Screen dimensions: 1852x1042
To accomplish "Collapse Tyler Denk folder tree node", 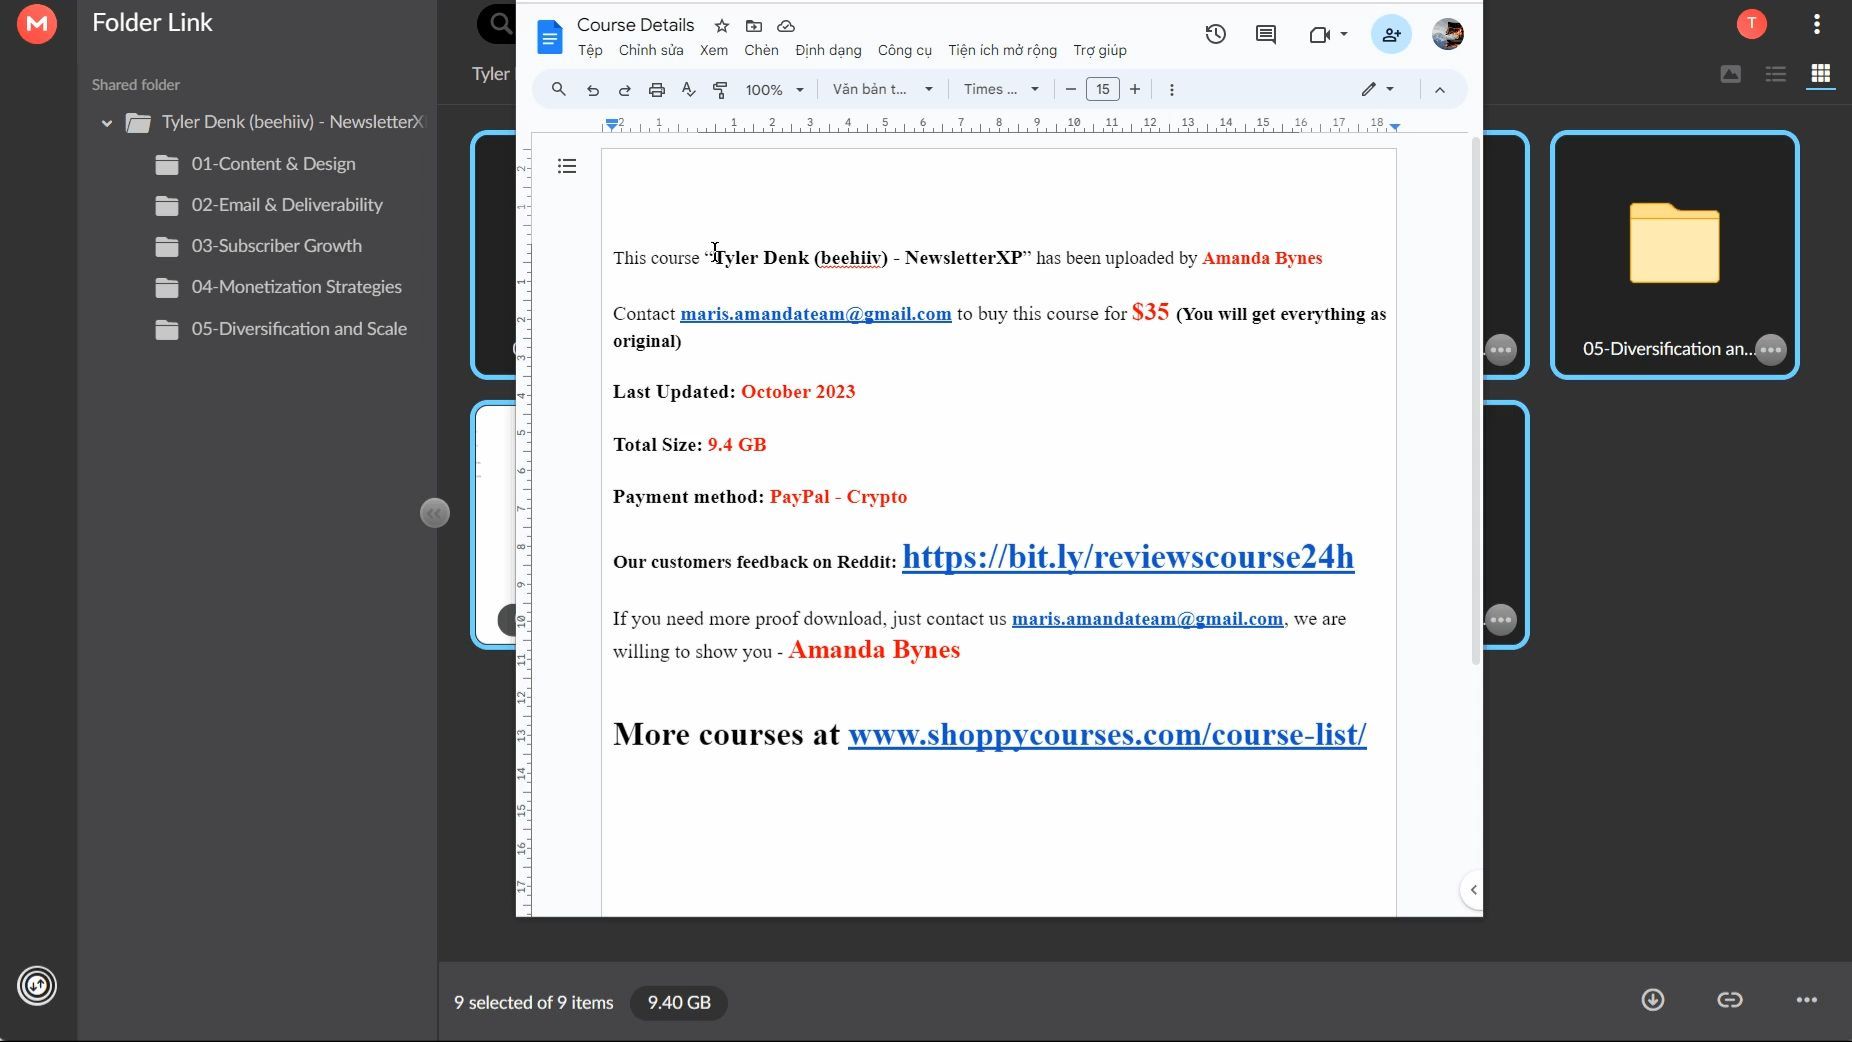I will (107, 122).
